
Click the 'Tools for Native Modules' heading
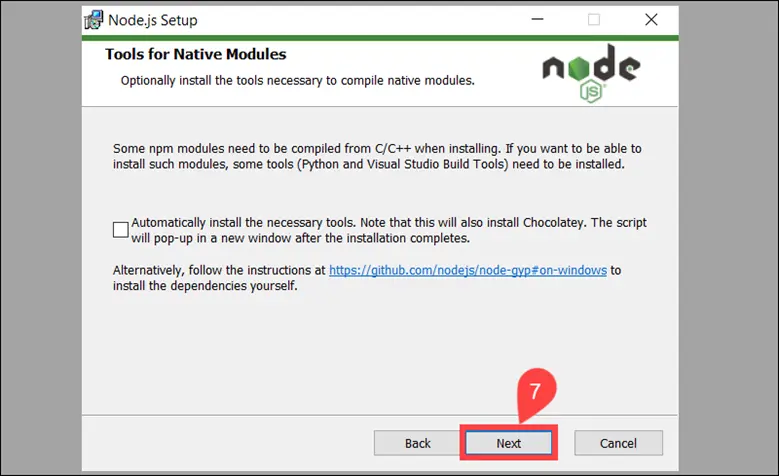click(x=195, y=54)
